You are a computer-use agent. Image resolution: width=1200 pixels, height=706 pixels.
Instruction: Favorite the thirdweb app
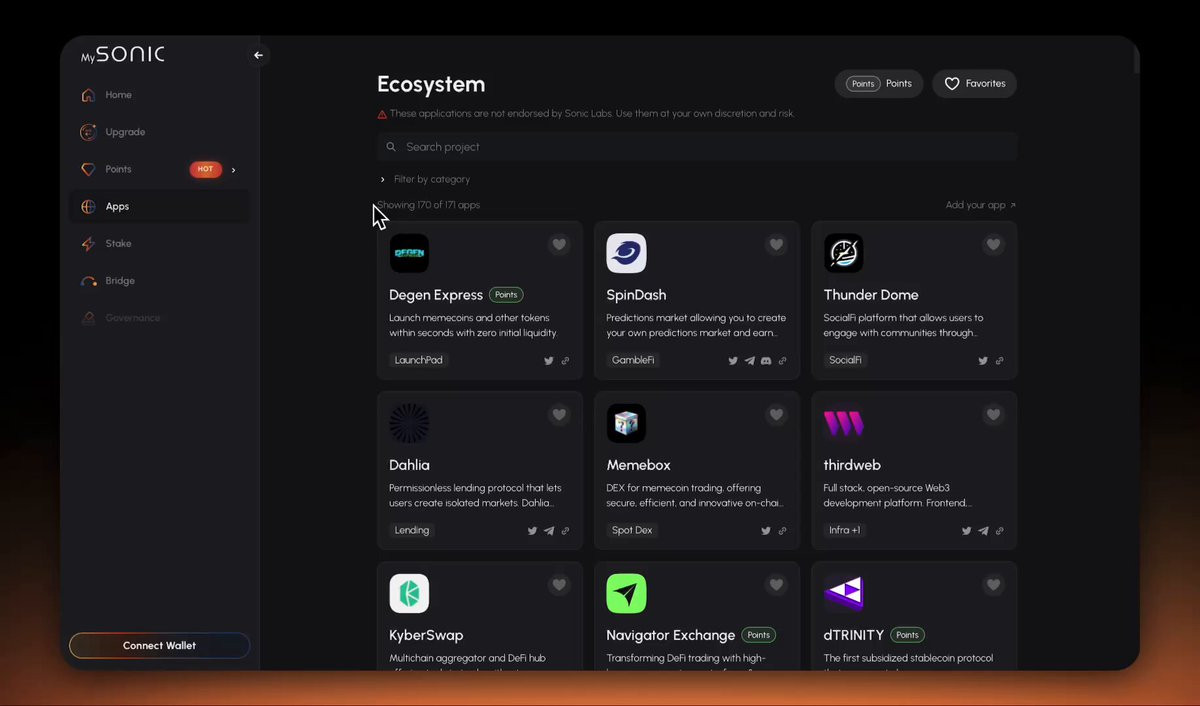(x=993, y=414)
